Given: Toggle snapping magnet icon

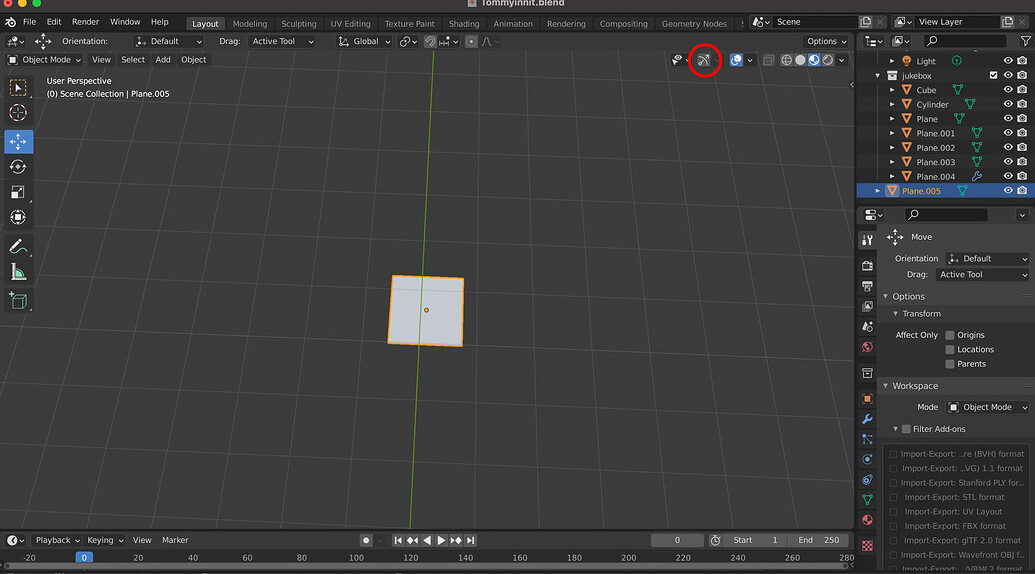Looking at the screenshot, I should [x=430, y=42].
